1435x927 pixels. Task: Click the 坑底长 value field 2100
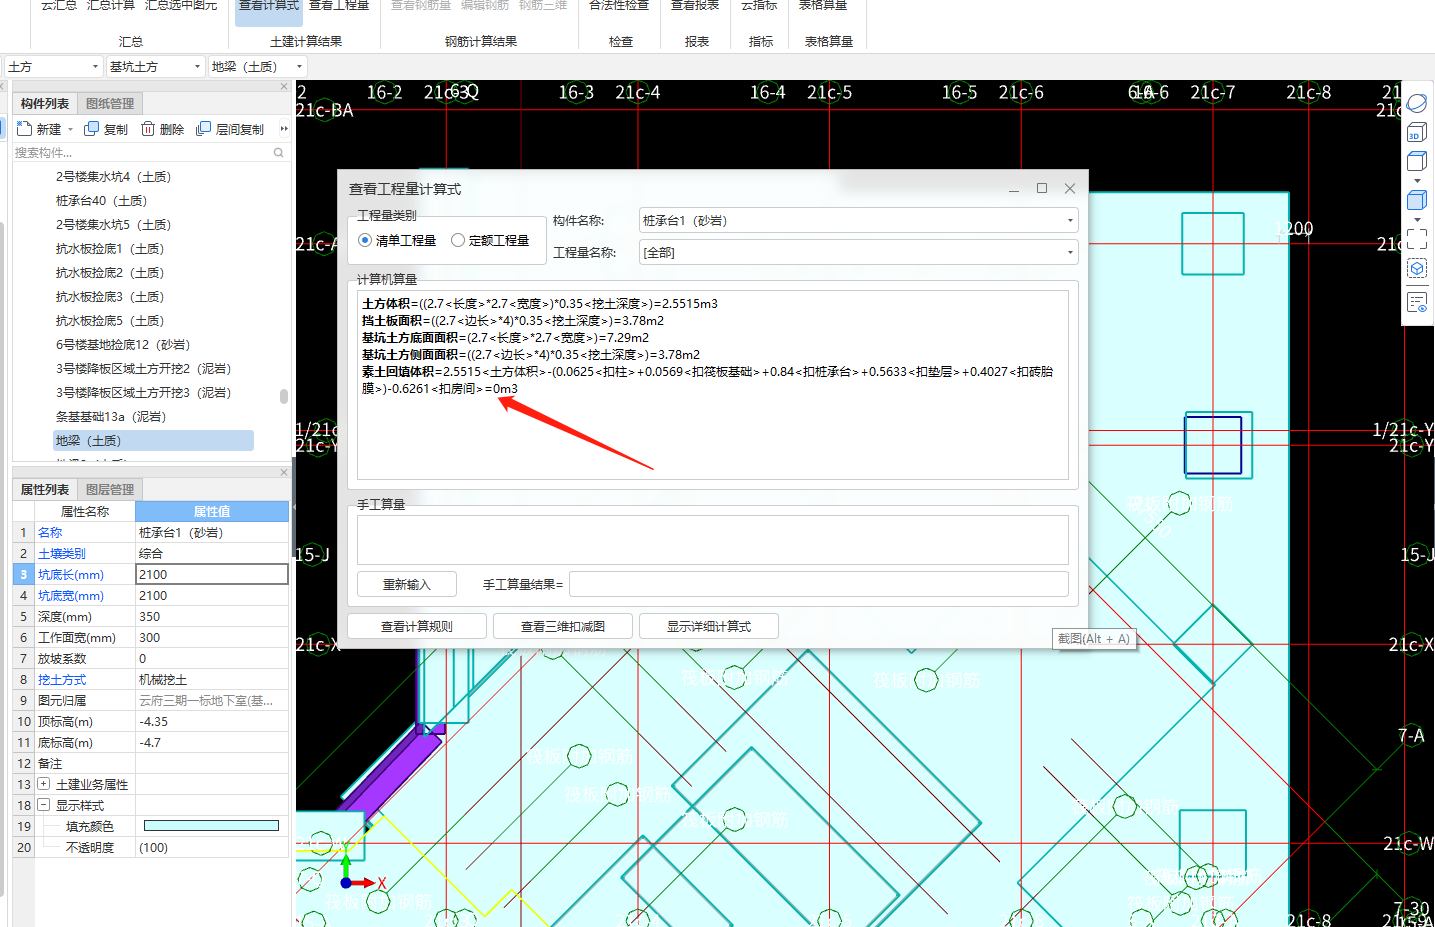click(212, 574)
